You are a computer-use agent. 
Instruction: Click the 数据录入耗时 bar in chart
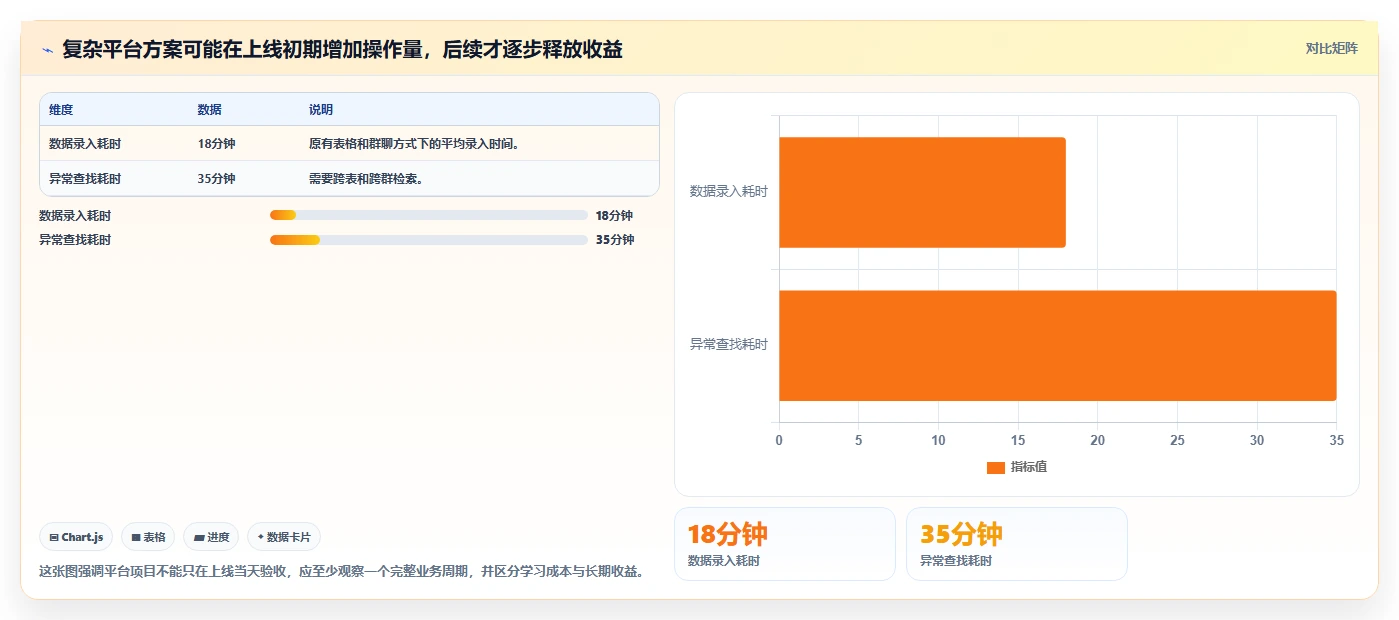[922, 192]
